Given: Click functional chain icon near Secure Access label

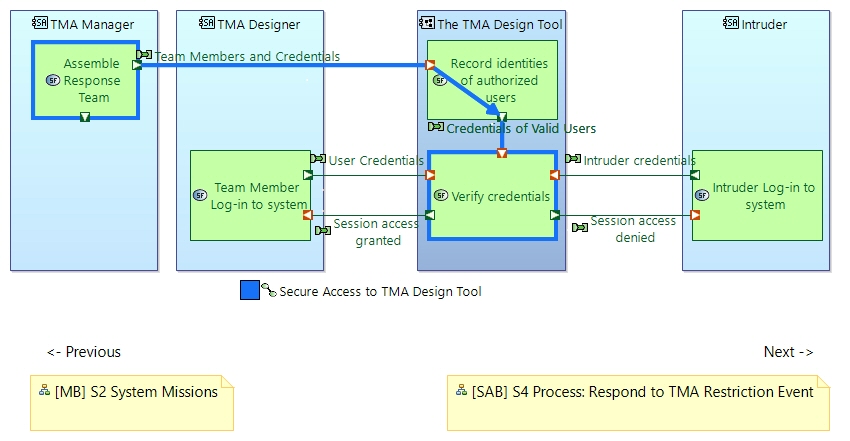Looking at the screenshot, I should click(x=269, y=290).
